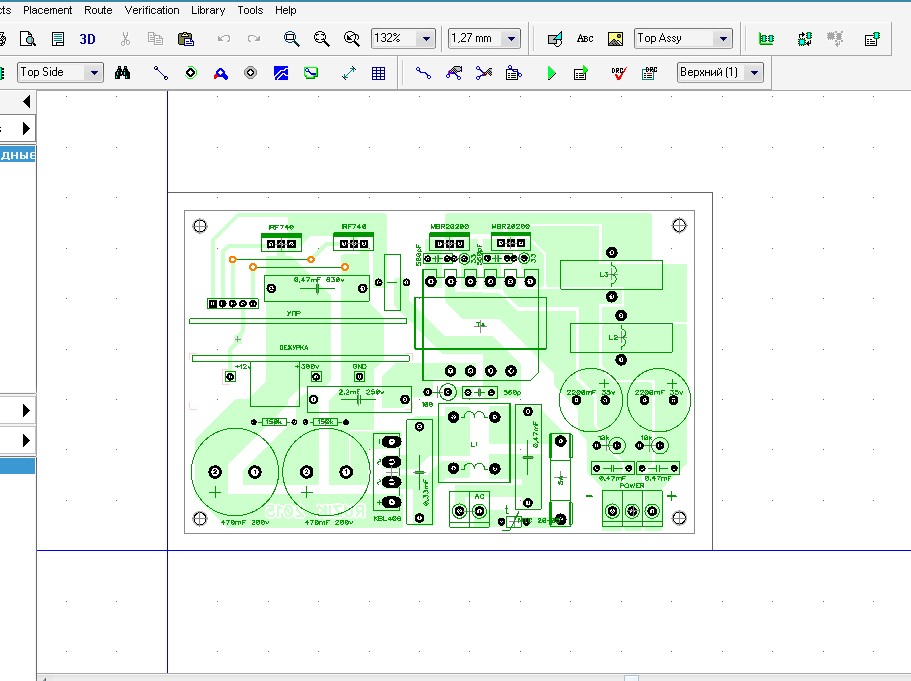Start the autorouter with green play icon
This screenshot has width=911, height=681.
pyautogui.click(x=551, y=73)
